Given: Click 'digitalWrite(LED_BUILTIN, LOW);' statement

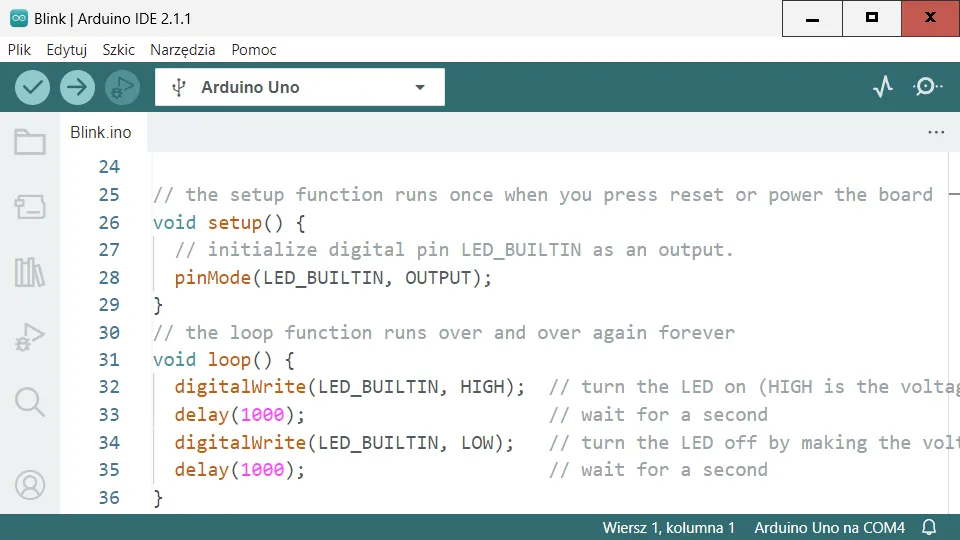Looking at the screenshot, I should (344, 443).
